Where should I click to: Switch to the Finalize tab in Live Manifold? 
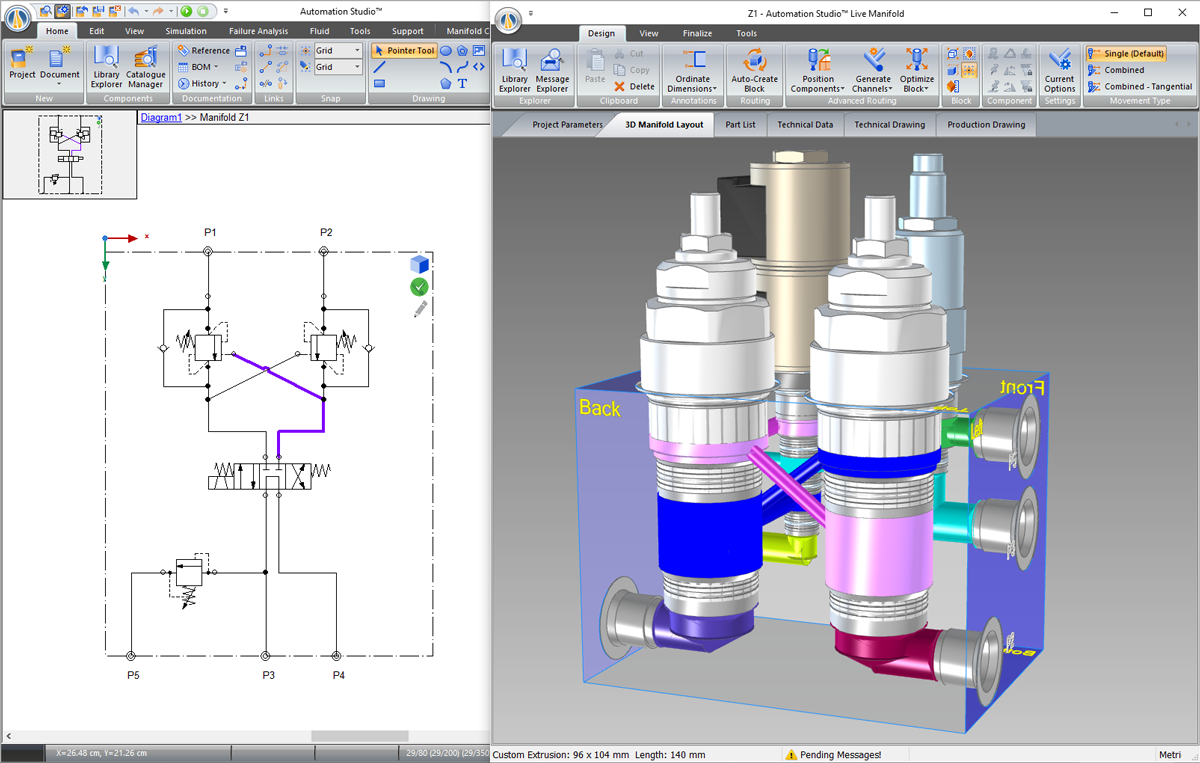pyautogui.click(x=697, y=33)
